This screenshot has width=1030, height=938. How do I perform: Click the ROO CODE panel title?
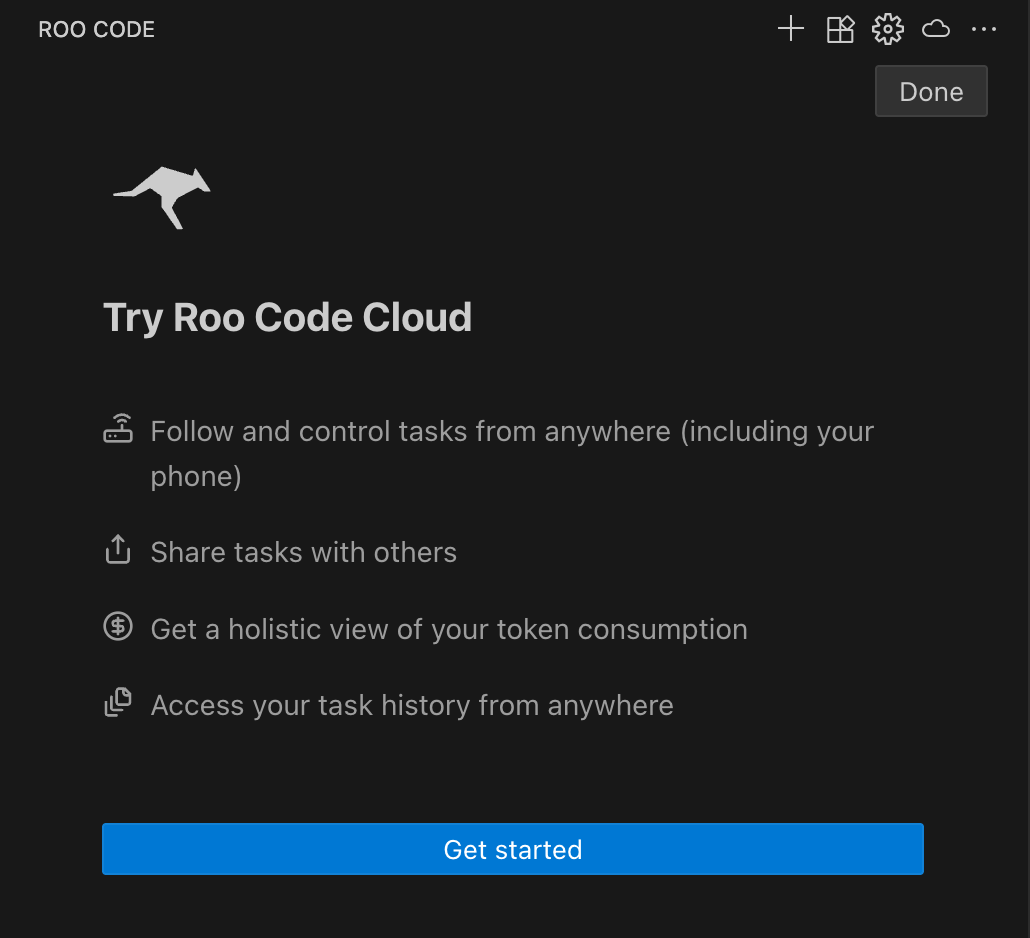coord(96,29)
